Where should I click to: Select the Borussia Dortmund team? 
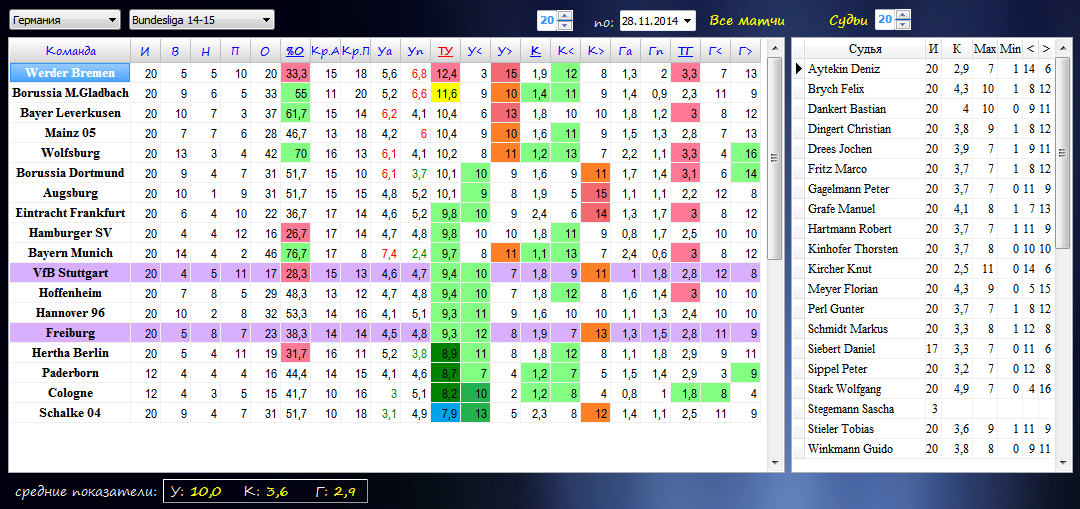pyautogui.click(x=70, y=173)
